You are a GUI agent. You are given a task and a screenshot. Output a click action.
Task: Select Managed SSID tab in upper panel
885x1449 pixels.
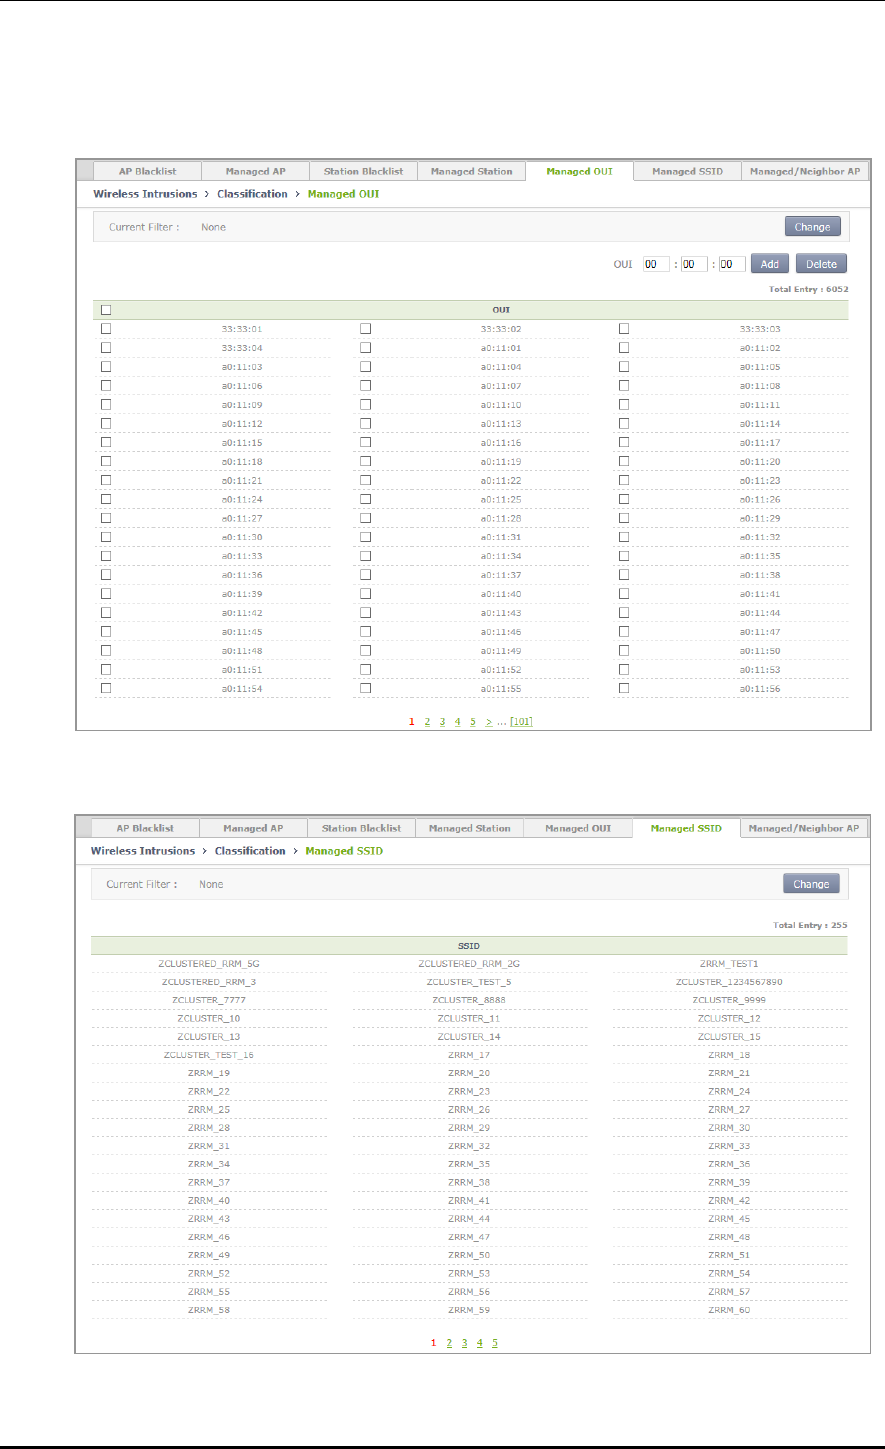688,171
